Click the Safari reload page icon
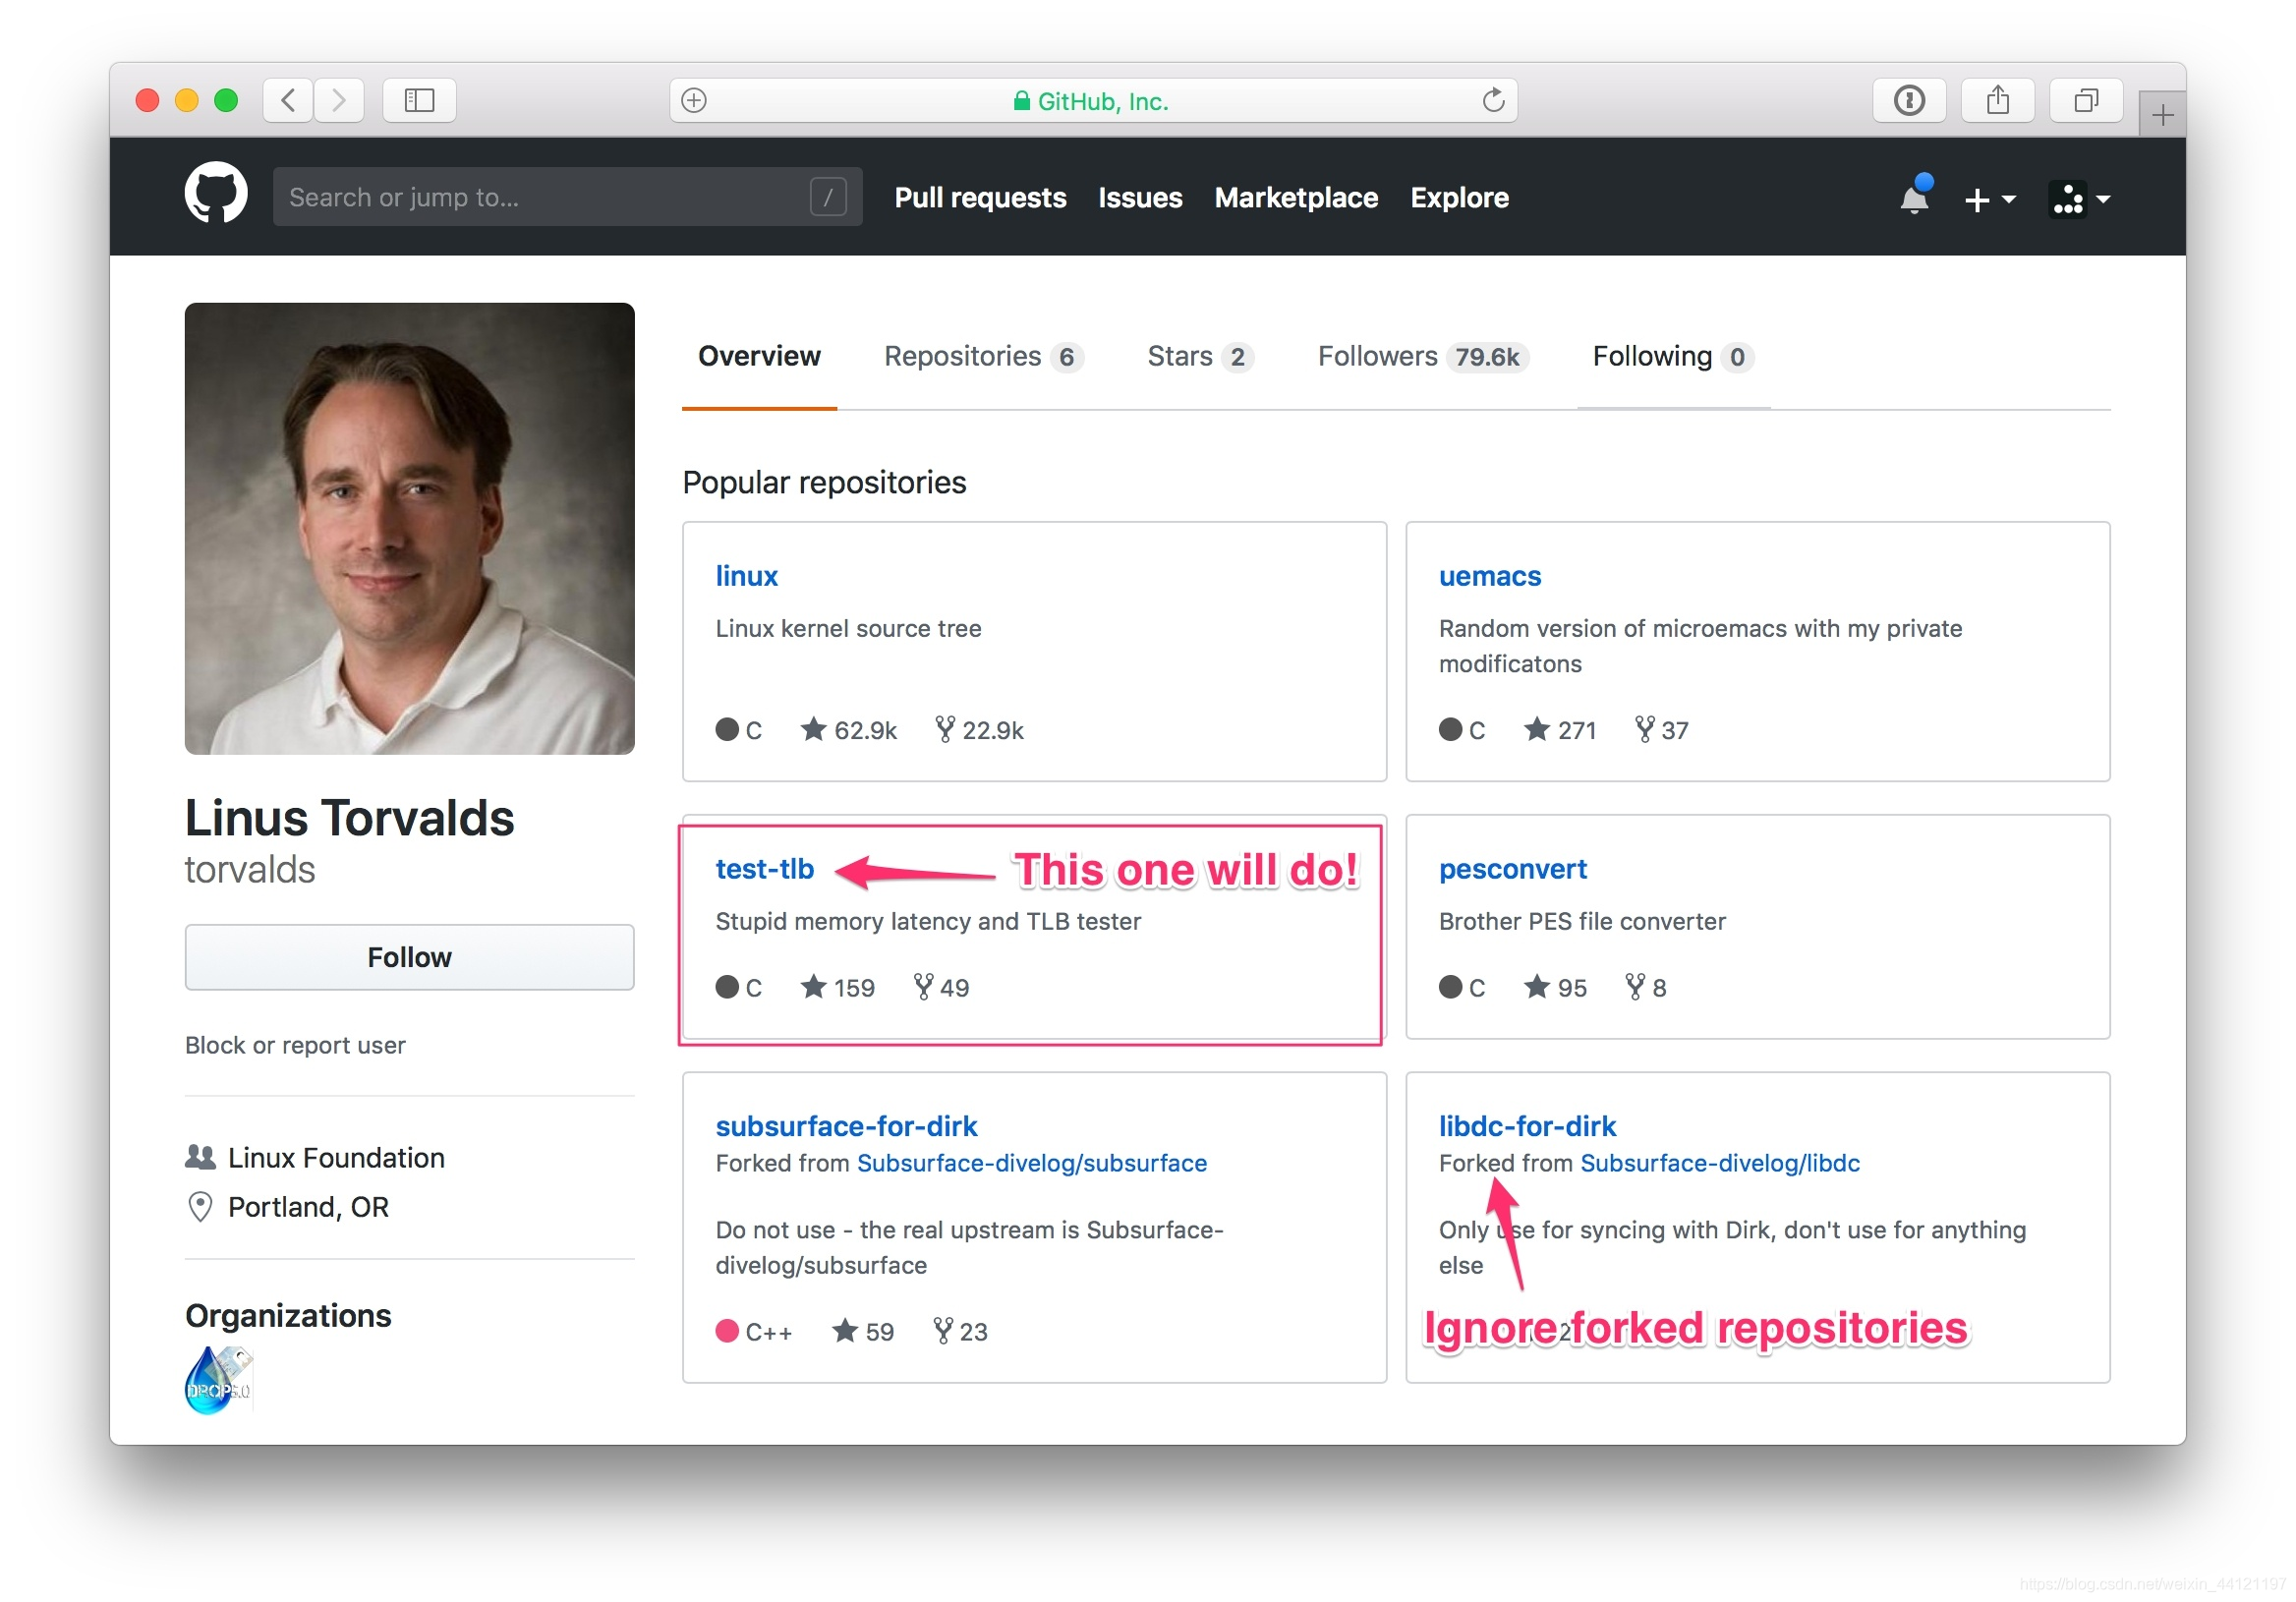The image size is (2296, 1602). (x=1492, y=100)
